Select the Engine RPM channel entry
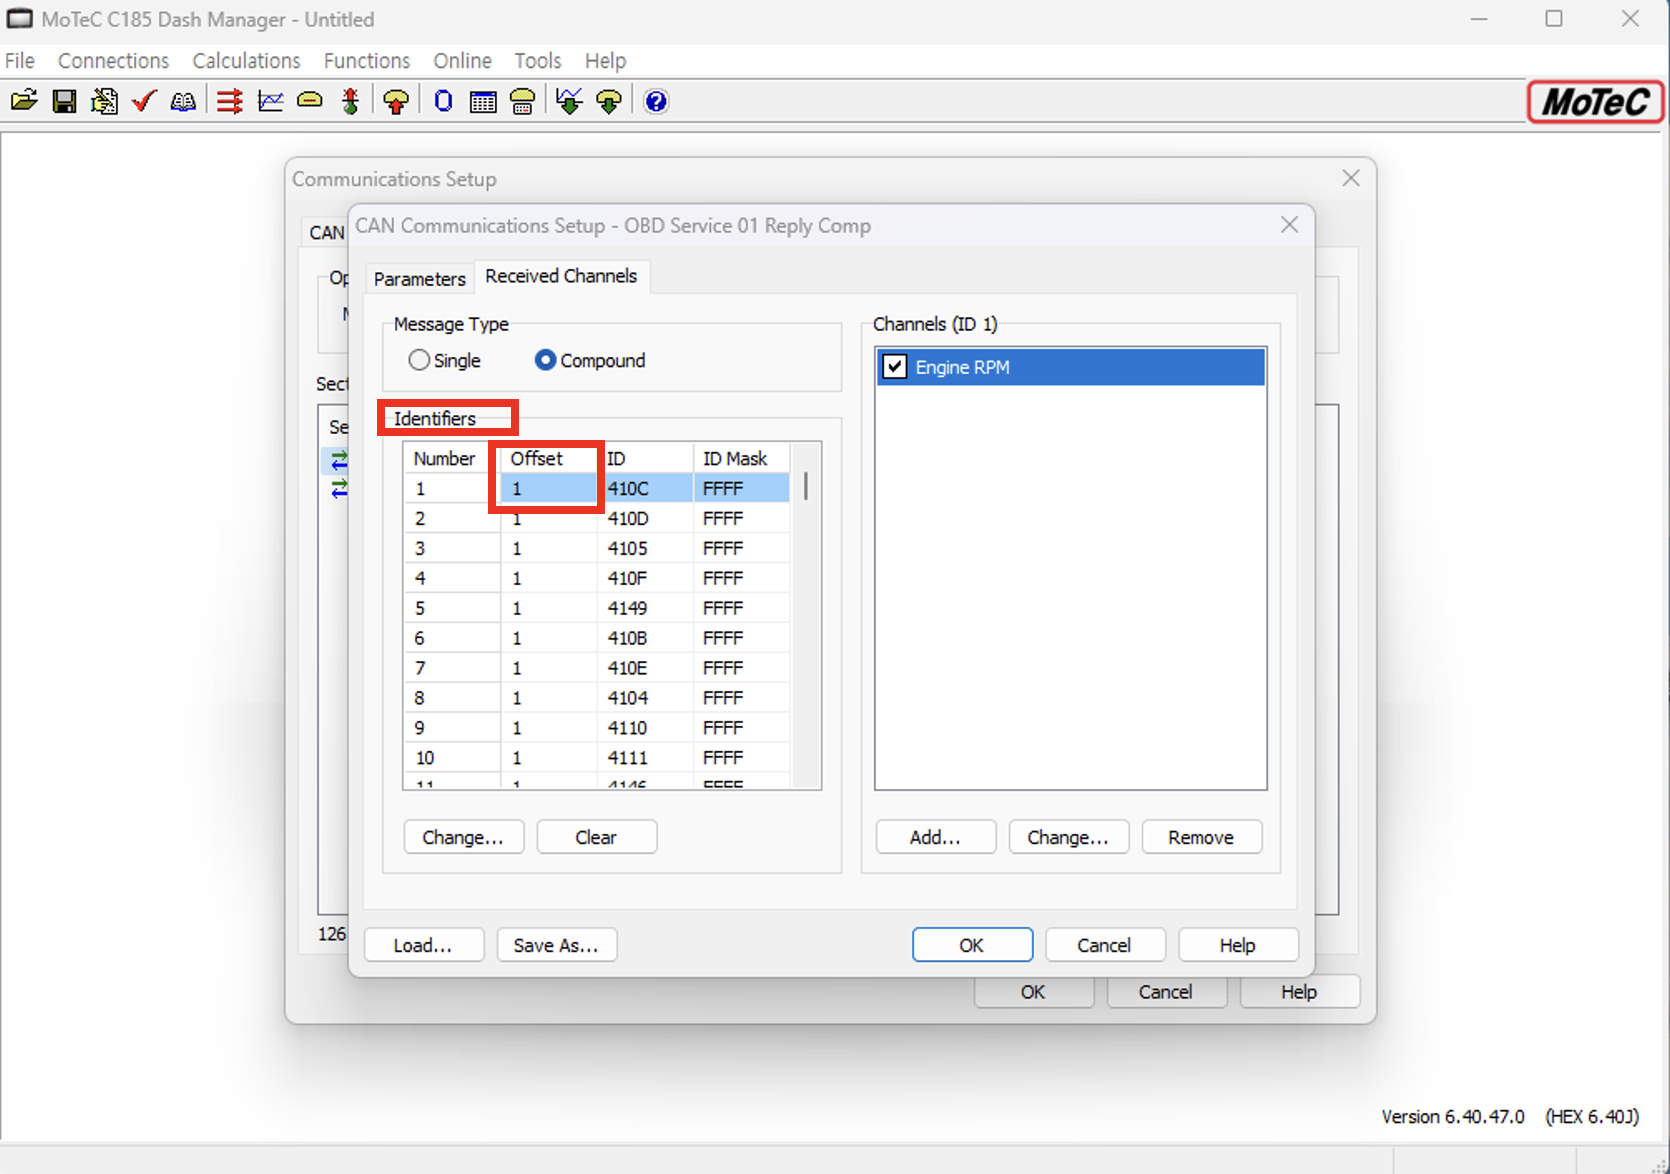Screen dimensions: 1670x1174 1071,367
